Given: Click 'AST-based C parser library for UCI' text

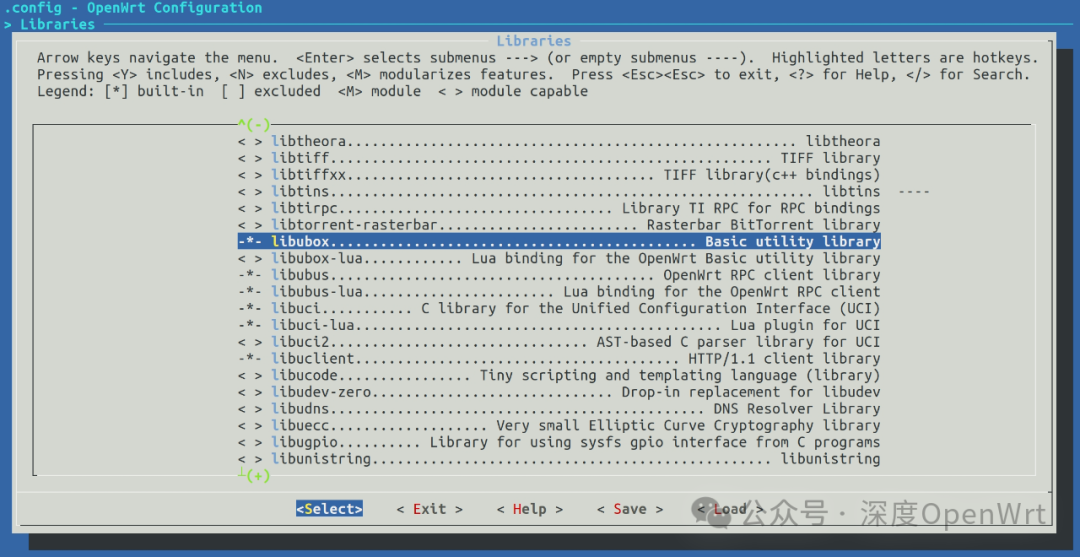Looking at the screenshot, I should (738, 342).
